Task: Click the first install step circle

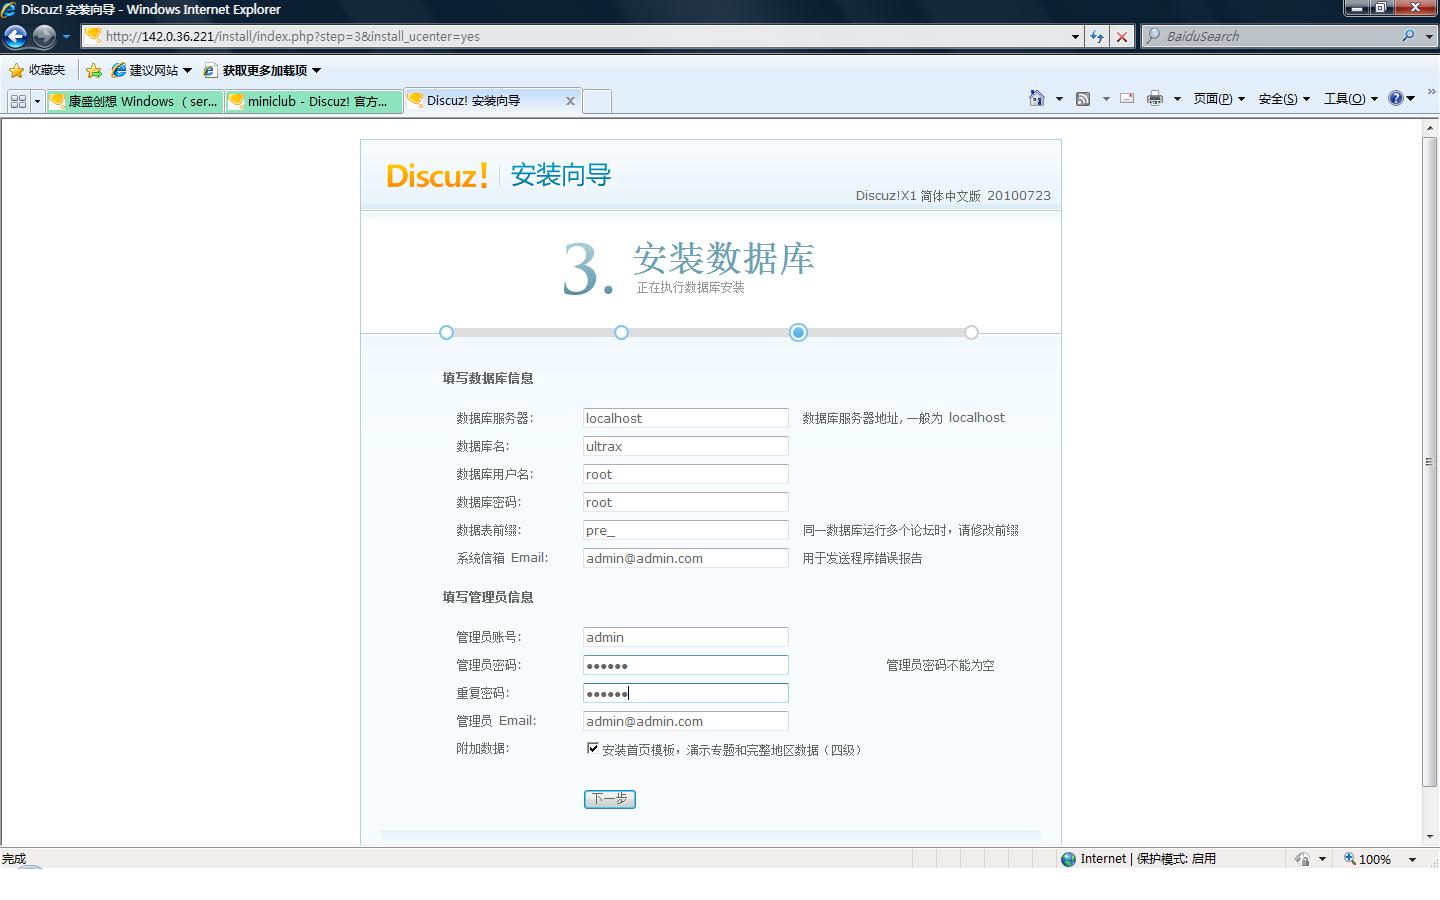Action: tap(446, 332)
